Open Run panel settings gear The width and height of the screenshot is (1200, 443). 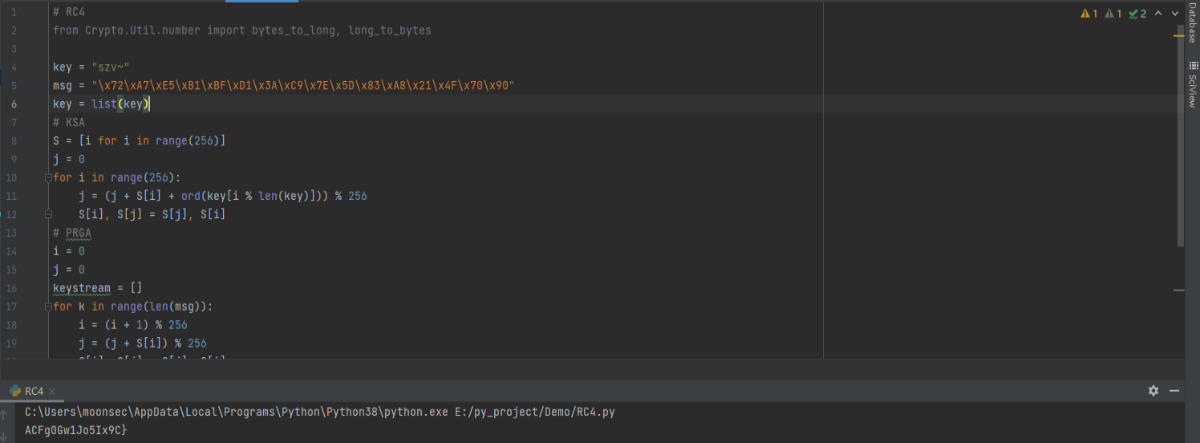click(1153, 390)
